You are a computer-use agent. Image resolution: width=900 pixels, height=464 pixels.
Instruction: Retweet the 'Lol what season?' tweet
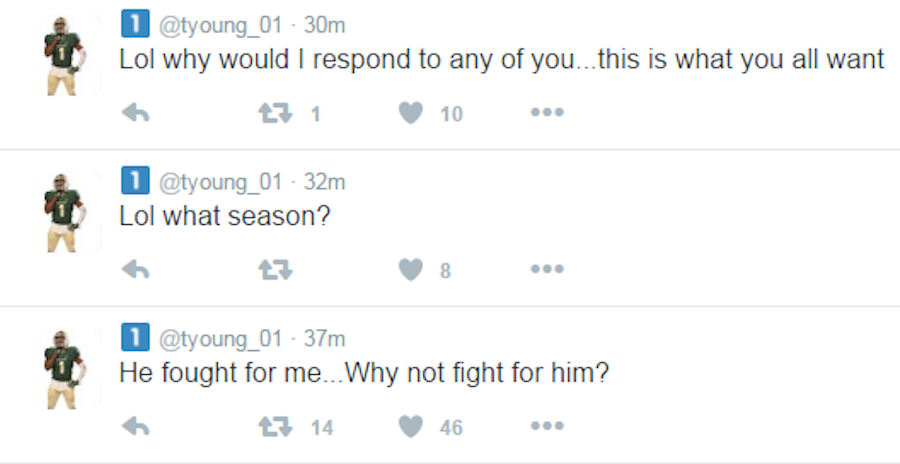click(x=275, y=269)
